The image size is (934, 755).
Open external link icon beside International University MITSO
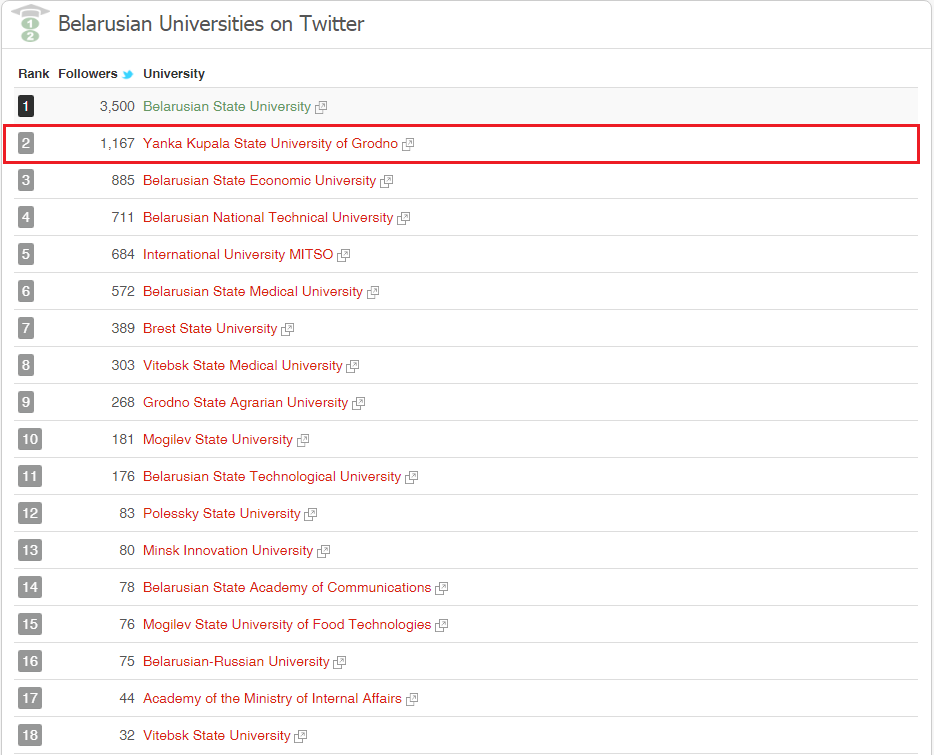click(x=344, y=255)
